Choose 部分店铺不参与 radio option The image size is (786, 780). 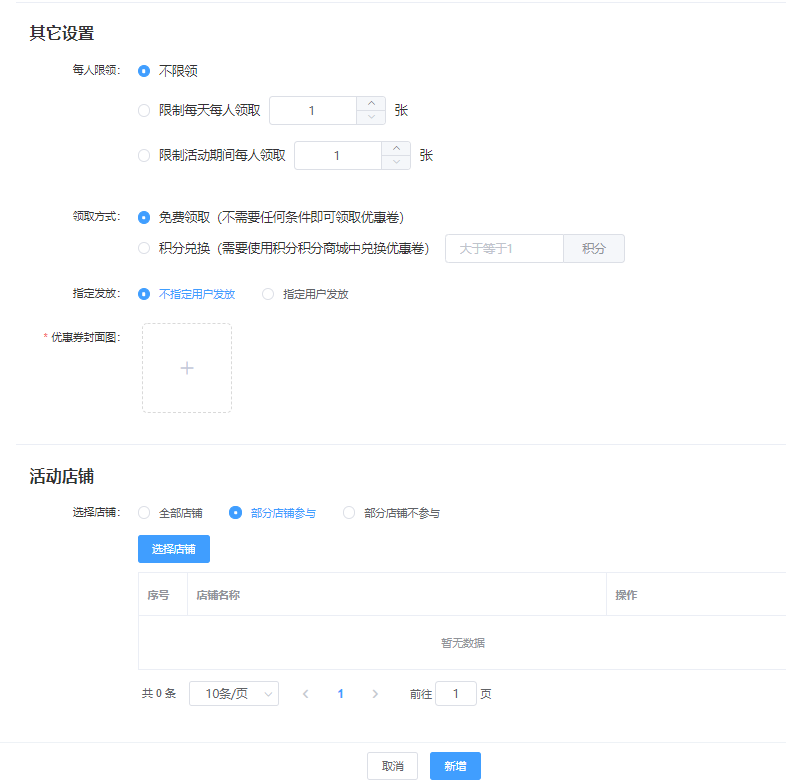pos(349,513)
